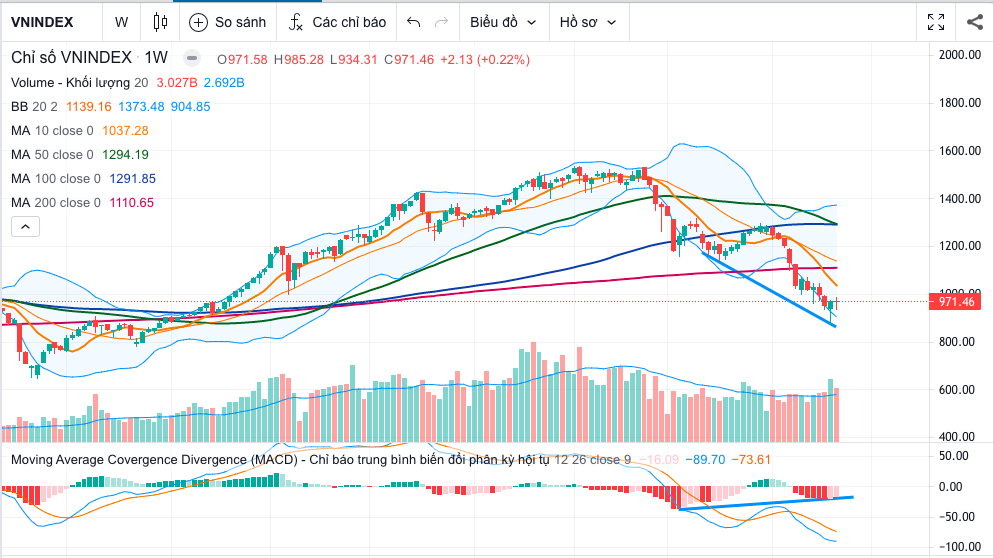
Task: Click the MACD signal value -73.61
Action: [751, 460]
